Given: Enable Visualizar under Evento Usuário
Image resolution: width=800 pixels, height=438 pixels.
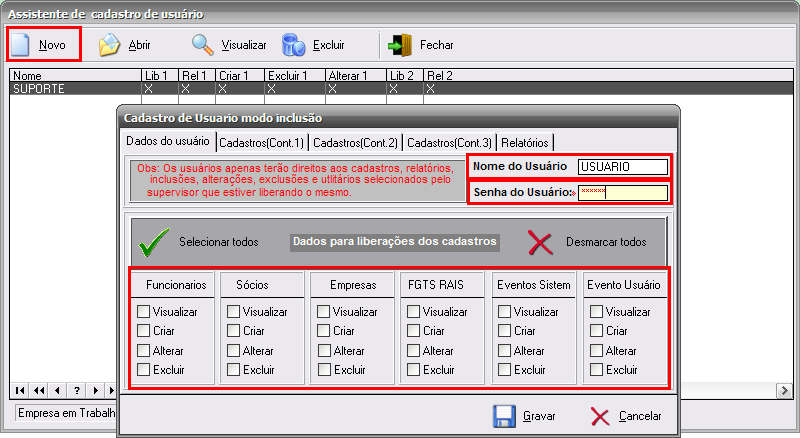Looking at the screenshot, I should (x=596, y=311).
